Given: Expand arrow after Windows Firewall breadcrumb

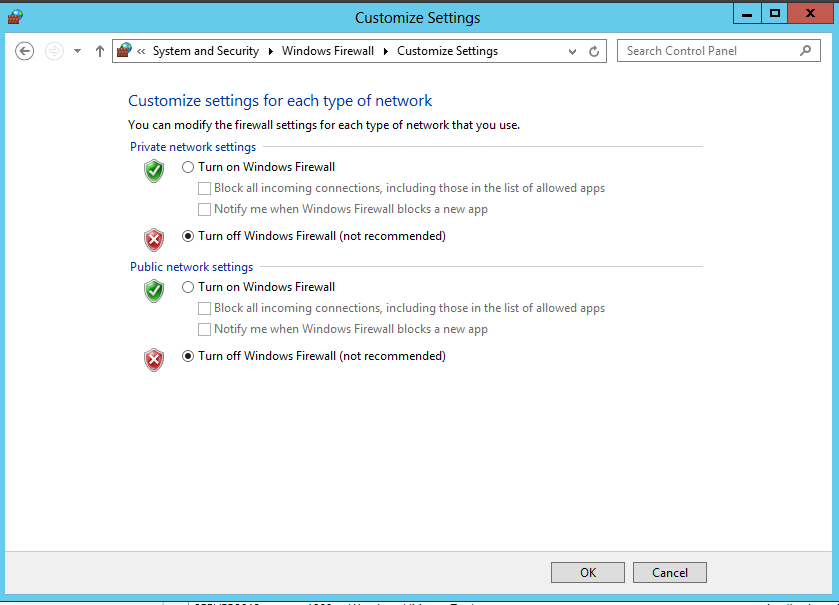Looking at the screenshot, I should click(386, 51).
